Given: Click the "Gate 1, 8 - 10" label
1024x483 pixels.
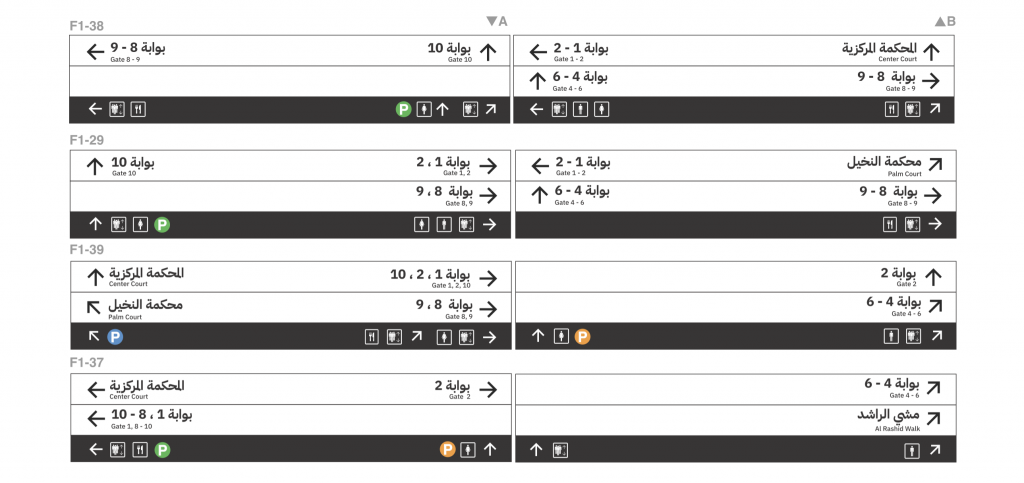Looking at the screenshot, I should (132, 426).
